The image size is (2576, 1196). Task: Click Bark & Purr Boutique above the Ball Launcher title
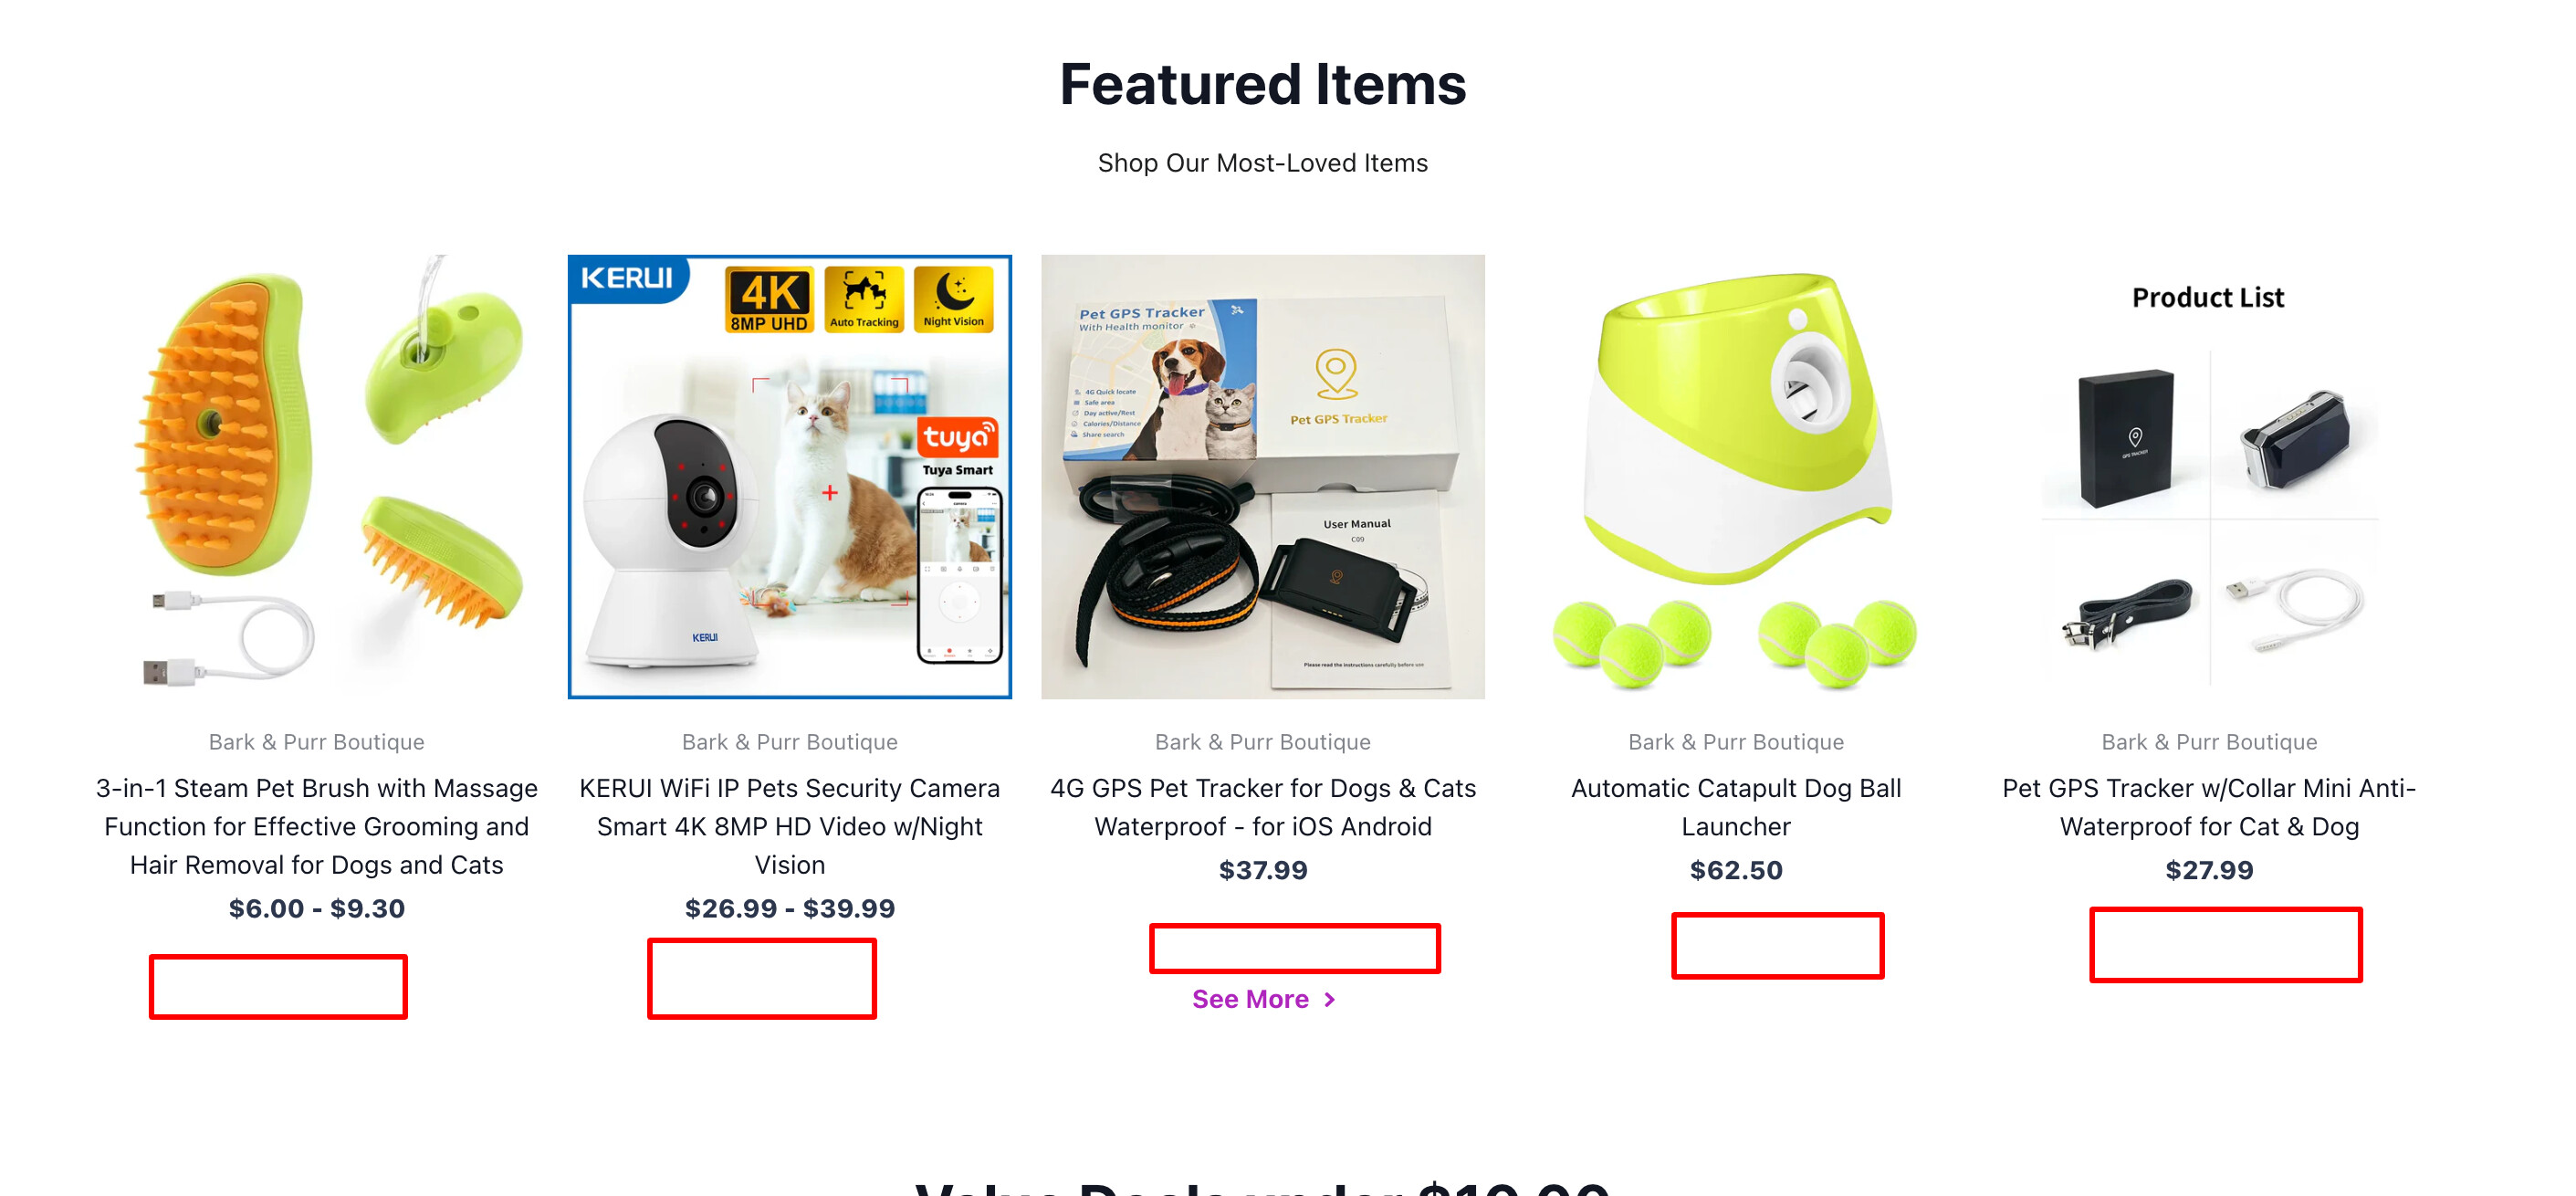pos(1735,742)
